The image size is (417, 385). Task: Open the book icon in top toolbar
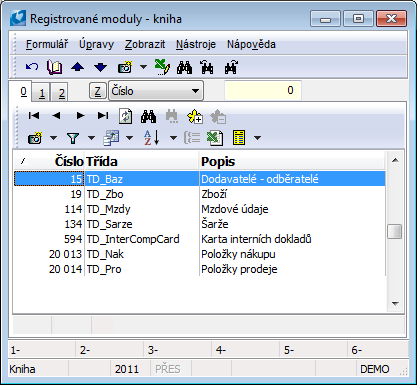pos(54,67)
